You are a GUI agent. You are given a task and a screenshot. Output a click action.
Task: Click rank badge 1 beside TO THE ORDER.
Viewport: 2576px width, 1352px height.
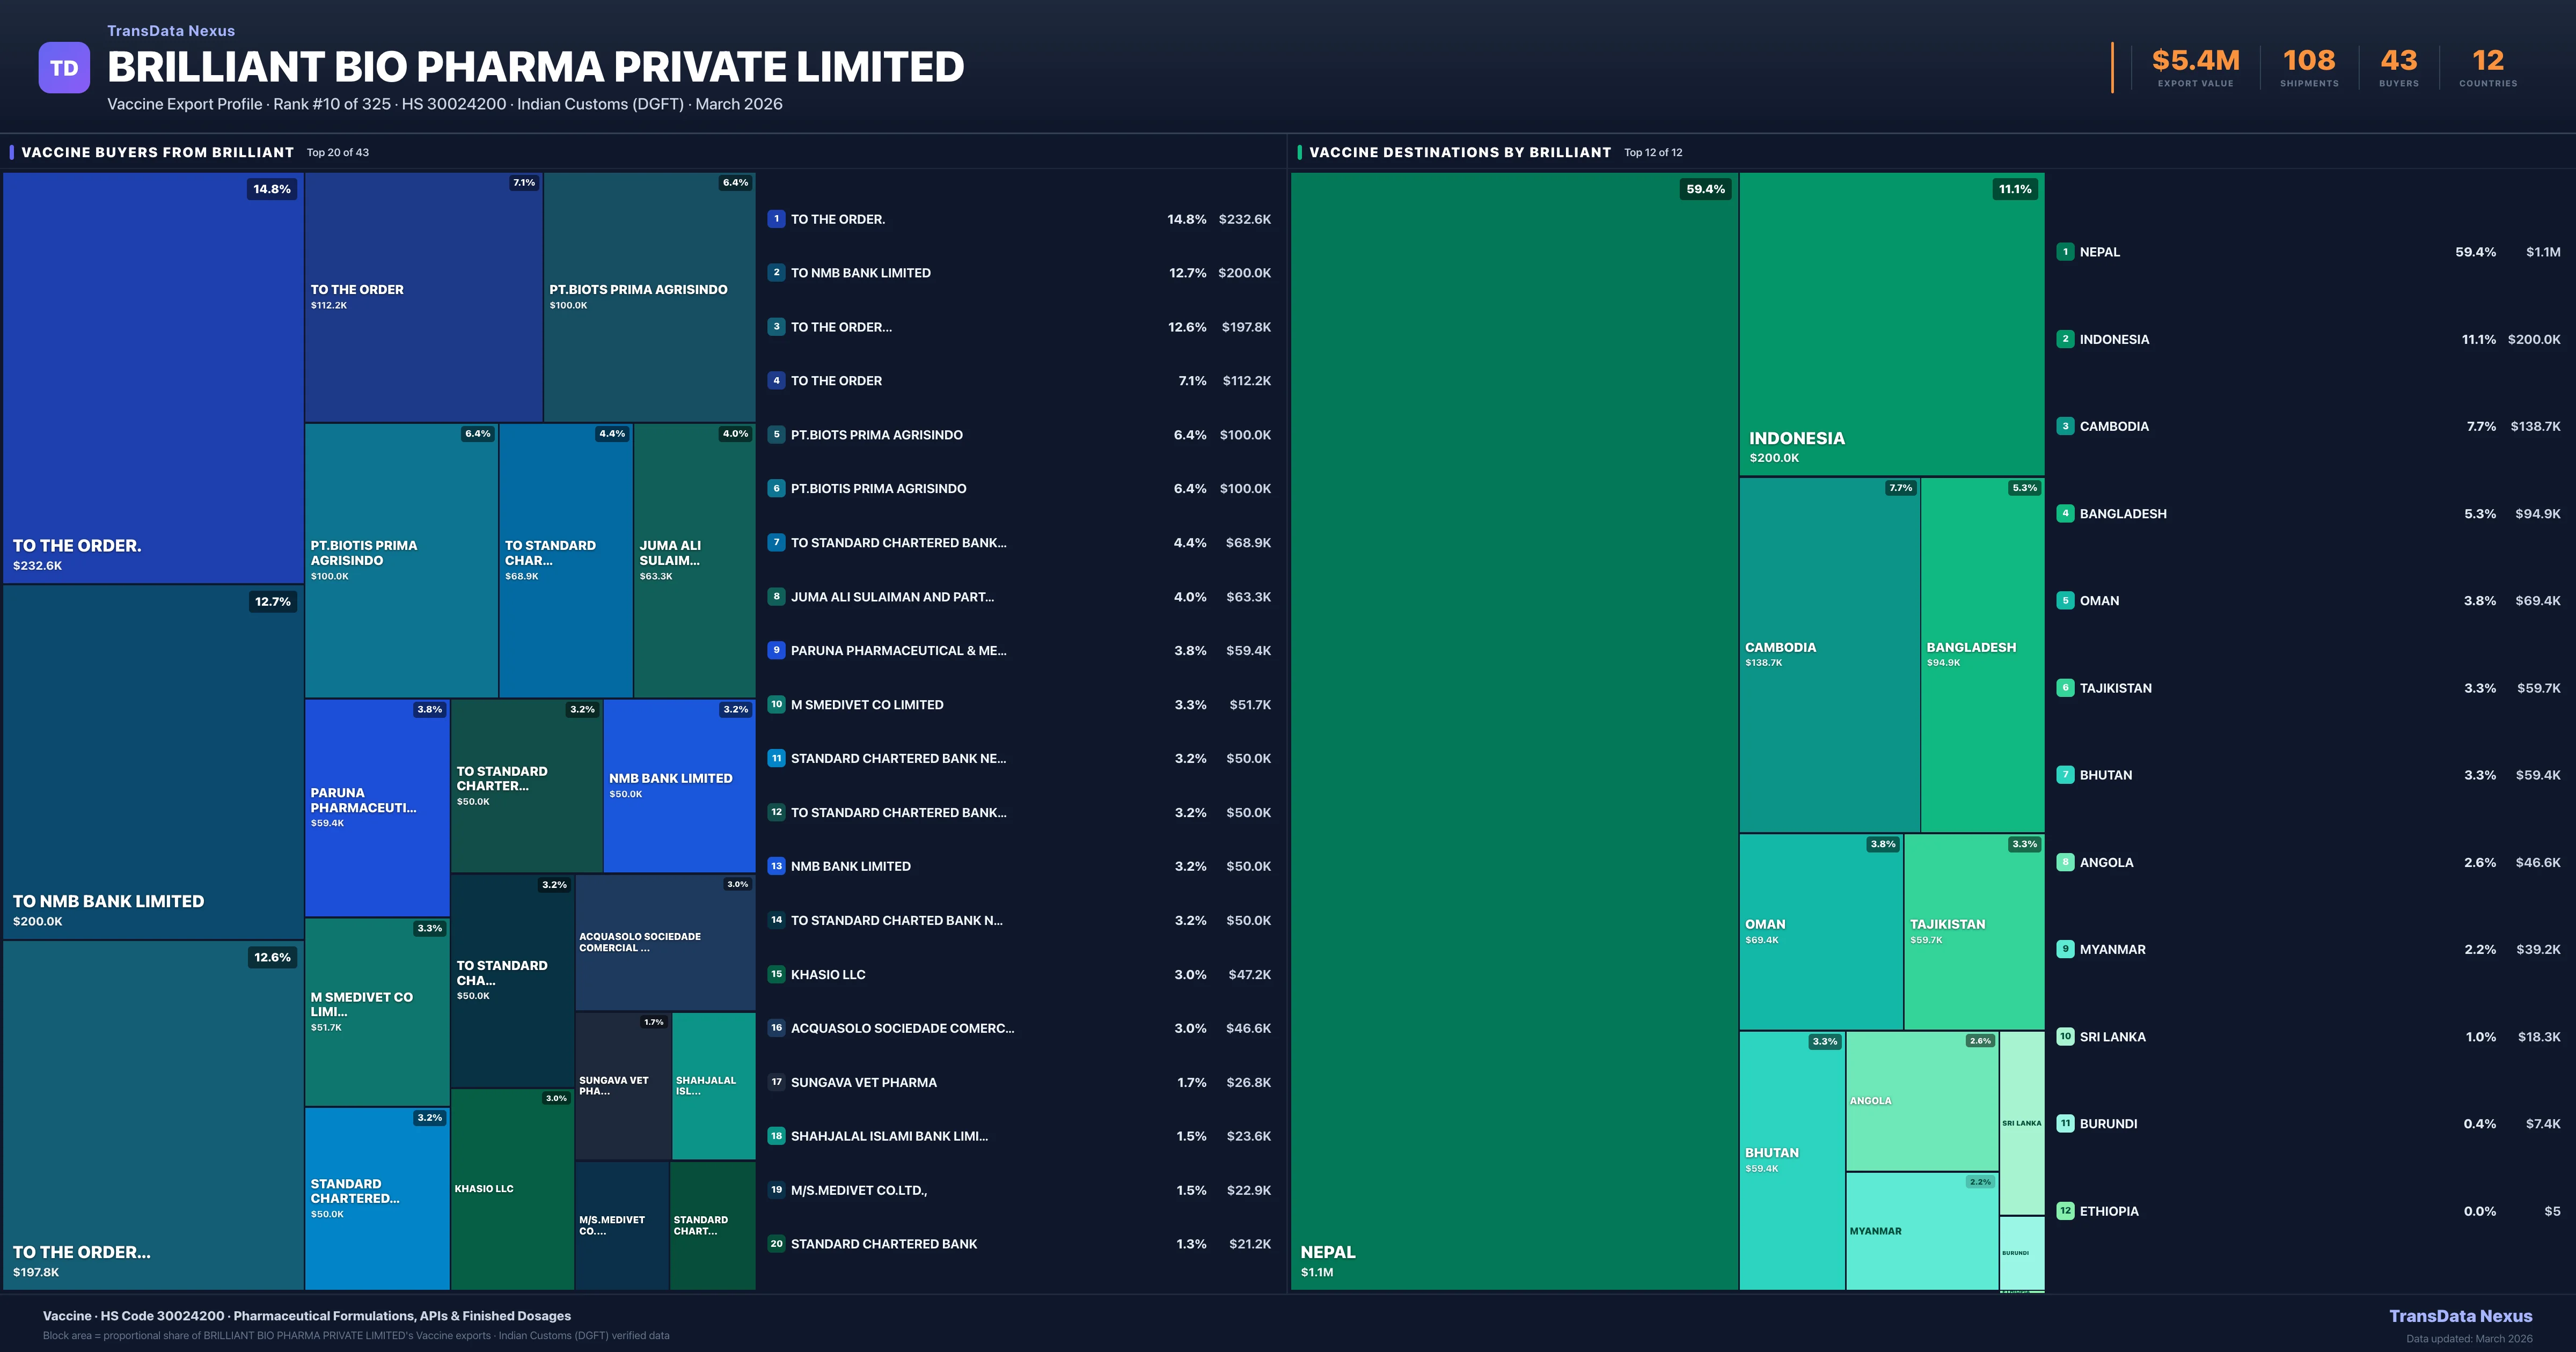pos(776,219)
